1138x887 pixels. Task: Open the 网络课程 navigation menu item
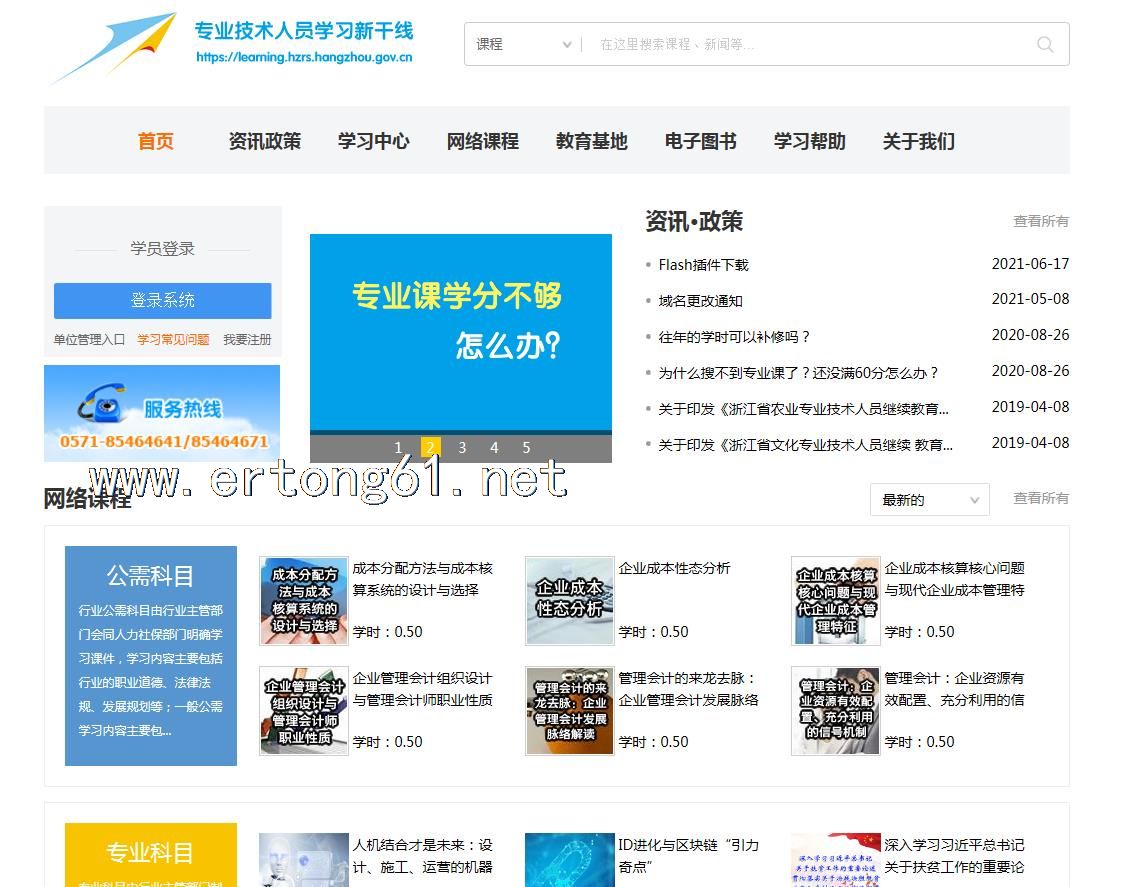point(482,141)
